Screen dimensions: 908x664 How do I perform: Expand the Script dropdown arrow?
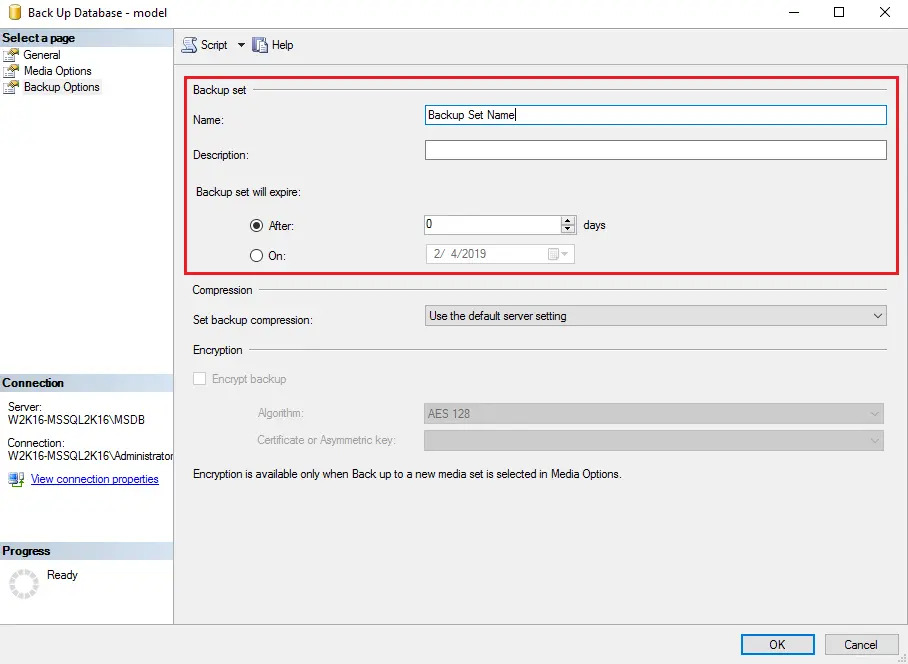coord(240,45)
